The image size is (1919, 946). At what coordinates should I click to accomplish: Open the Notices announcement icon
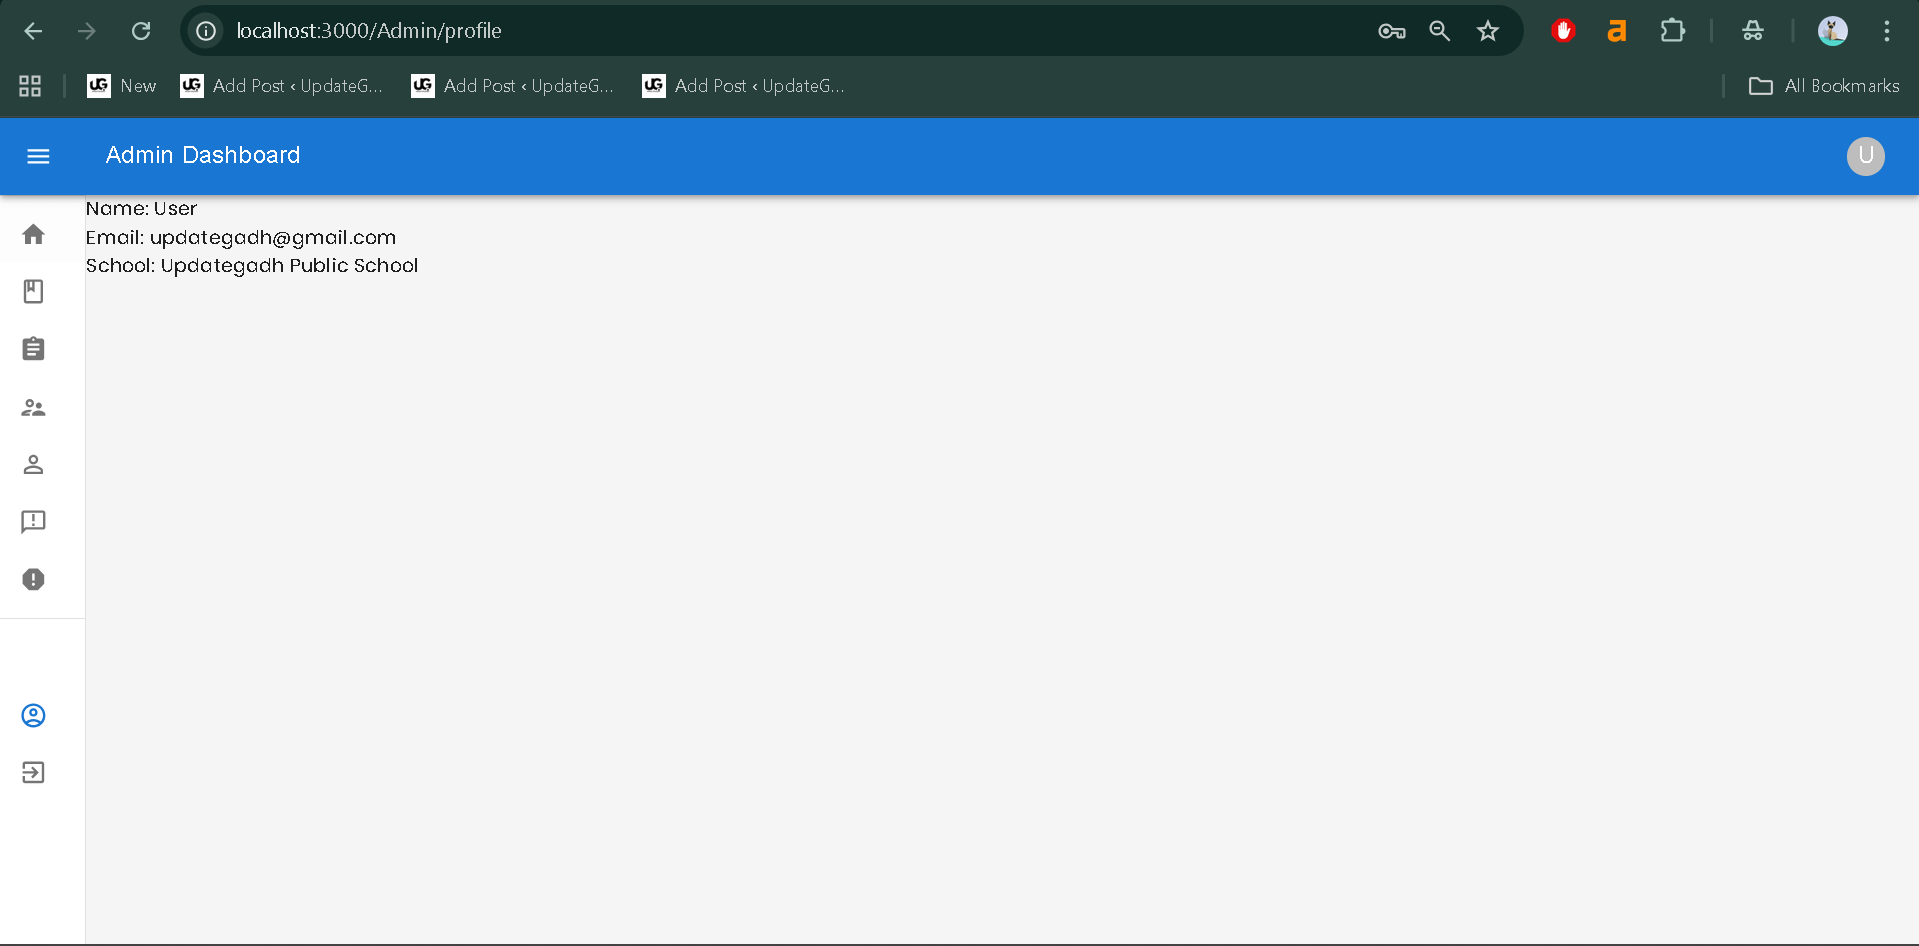[33, 522]
